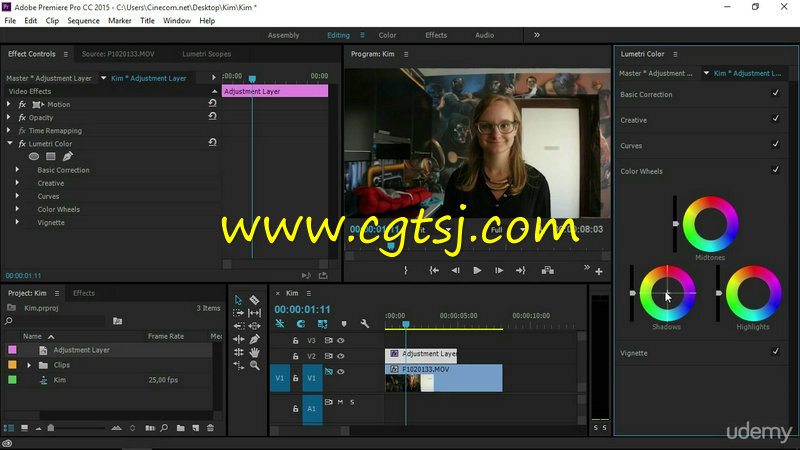Expand Opacity effect properties
Viewport: 800px width, 450px height.
(x=9, y=117)
